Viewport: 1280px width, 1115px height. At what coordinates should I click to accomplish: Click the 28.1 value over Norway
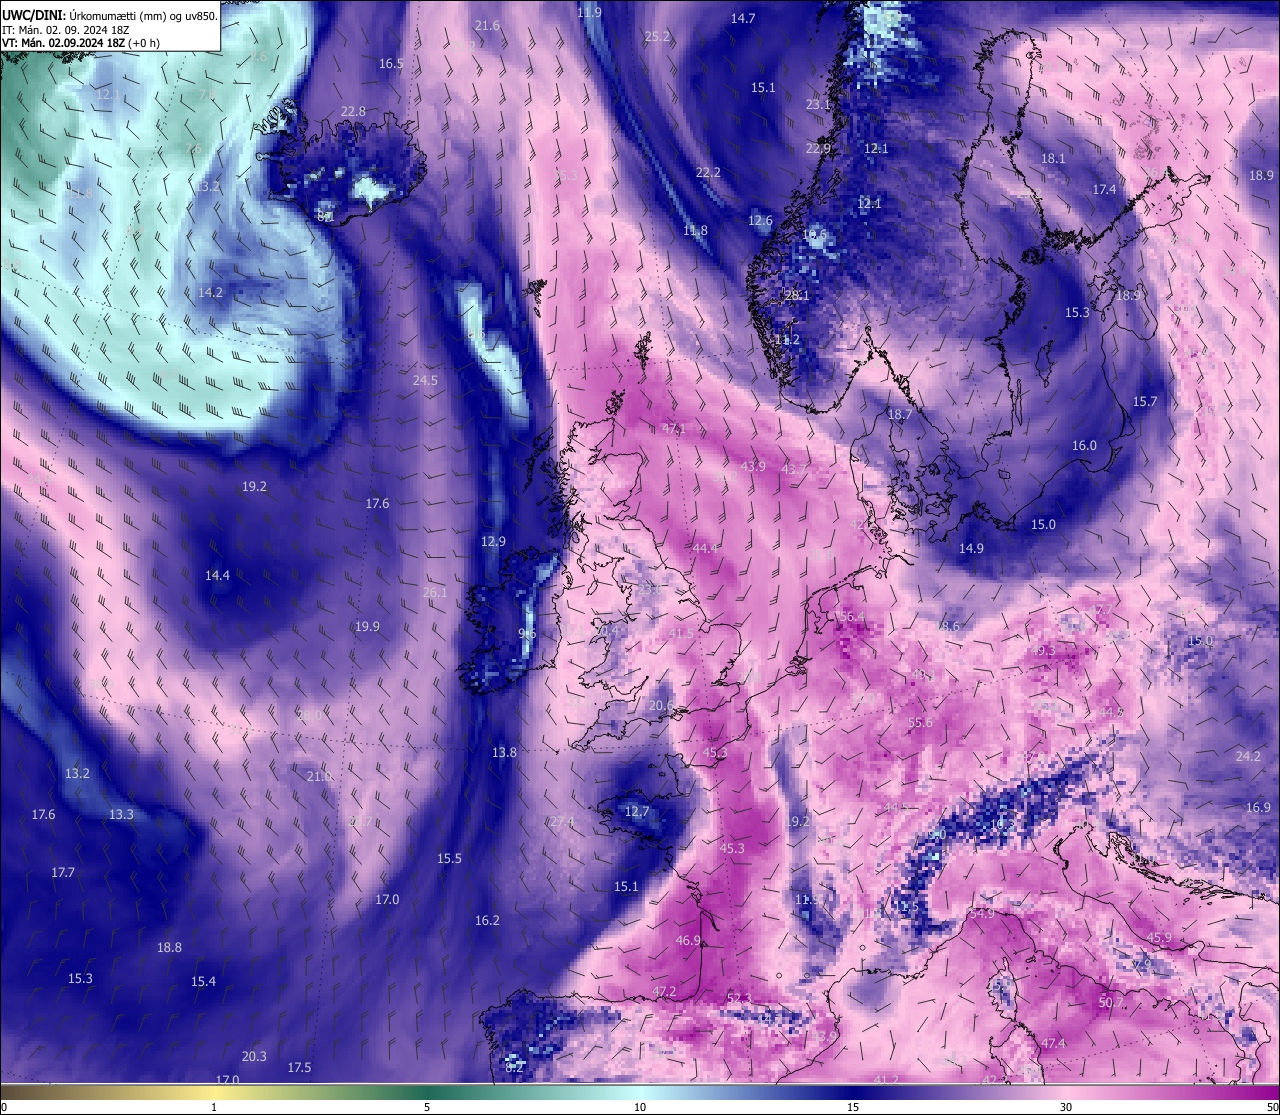pyautogui.click(x=796, y=295)
